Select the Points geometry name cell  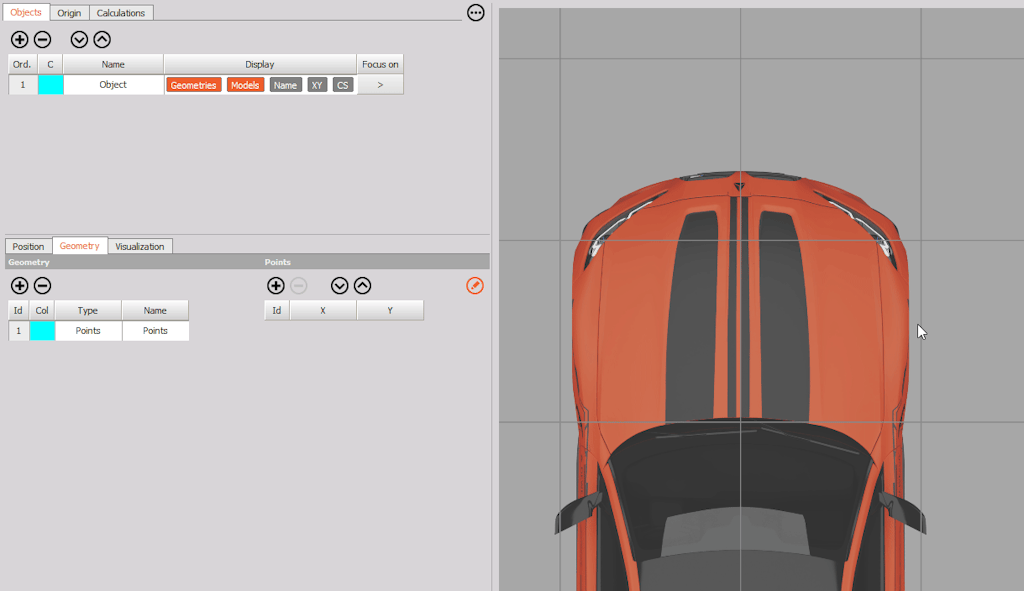[x=155, y=330]
